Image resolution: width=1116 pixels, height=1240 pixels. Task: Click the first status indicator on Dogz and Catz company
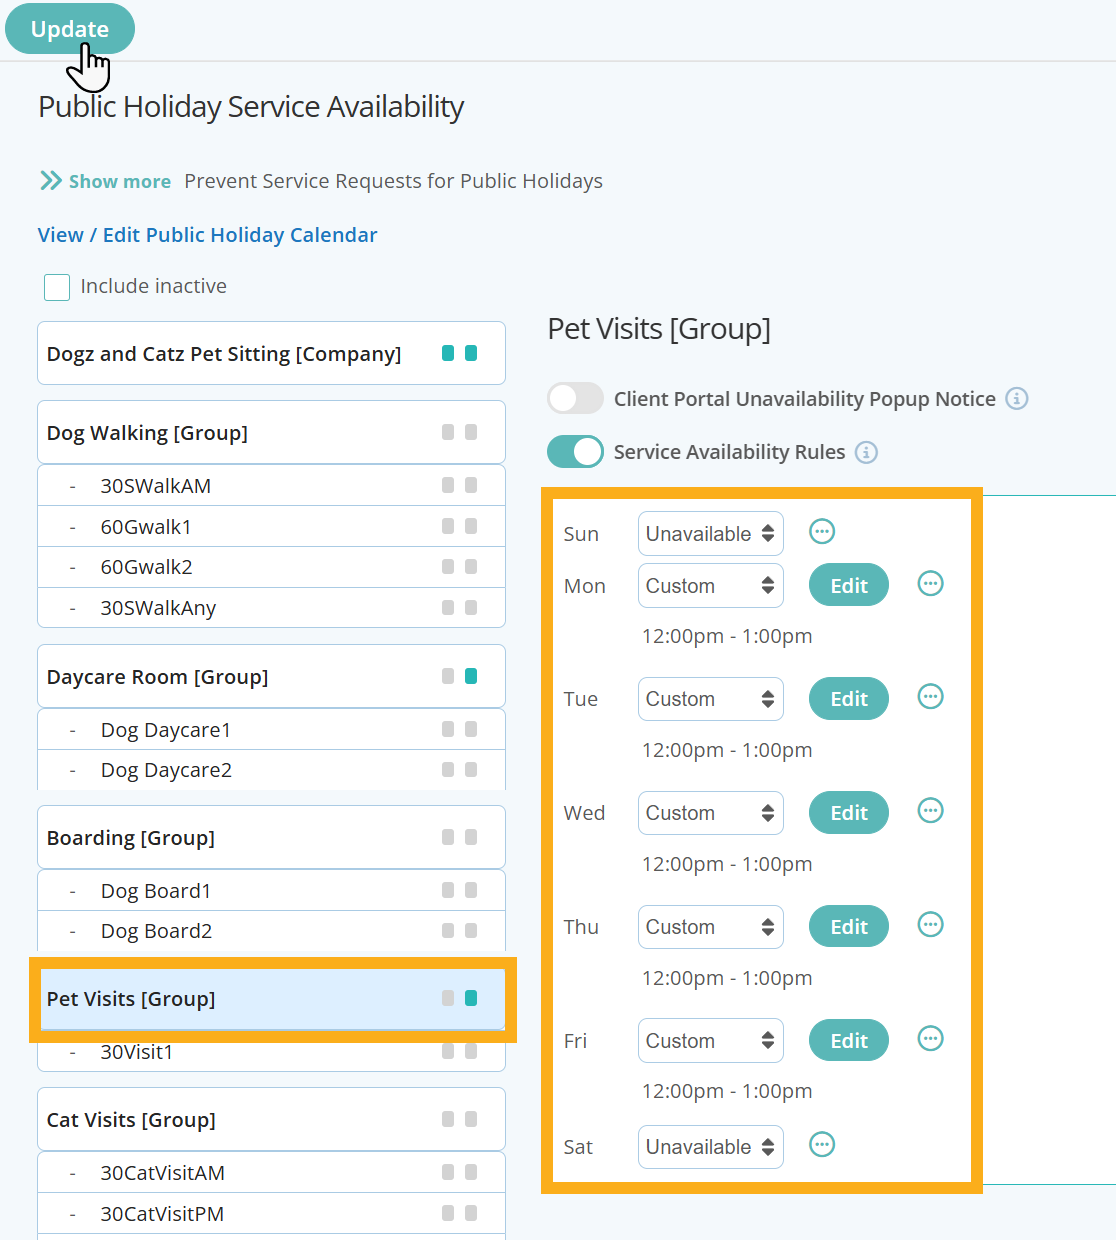click(449, 352)
